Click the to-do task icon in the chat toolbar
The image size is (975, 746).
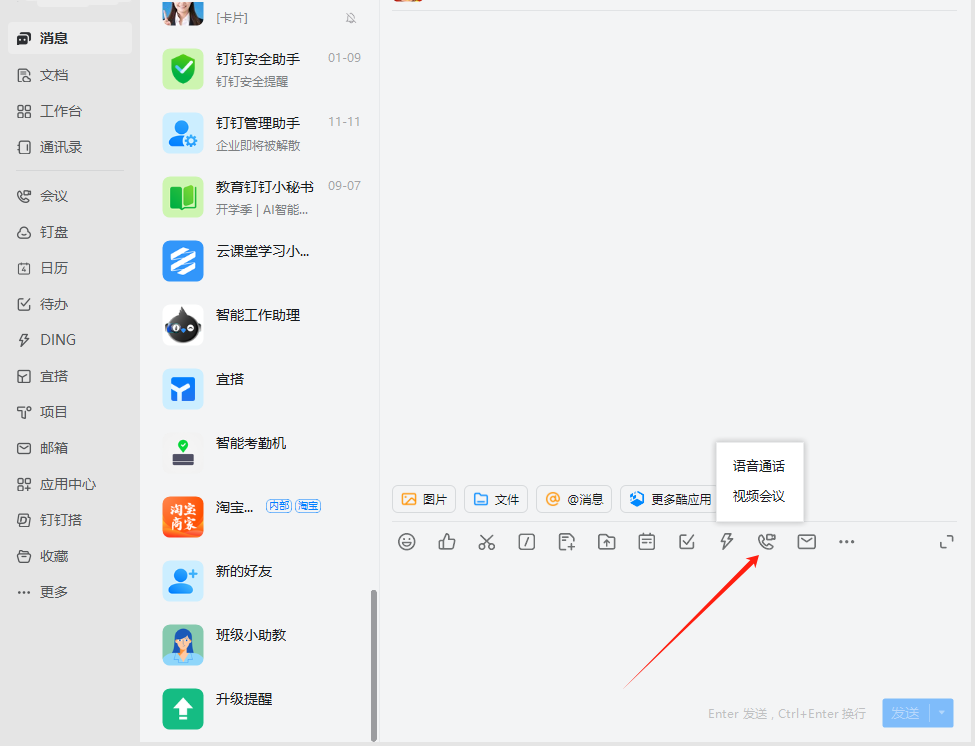tap(686, 541)
